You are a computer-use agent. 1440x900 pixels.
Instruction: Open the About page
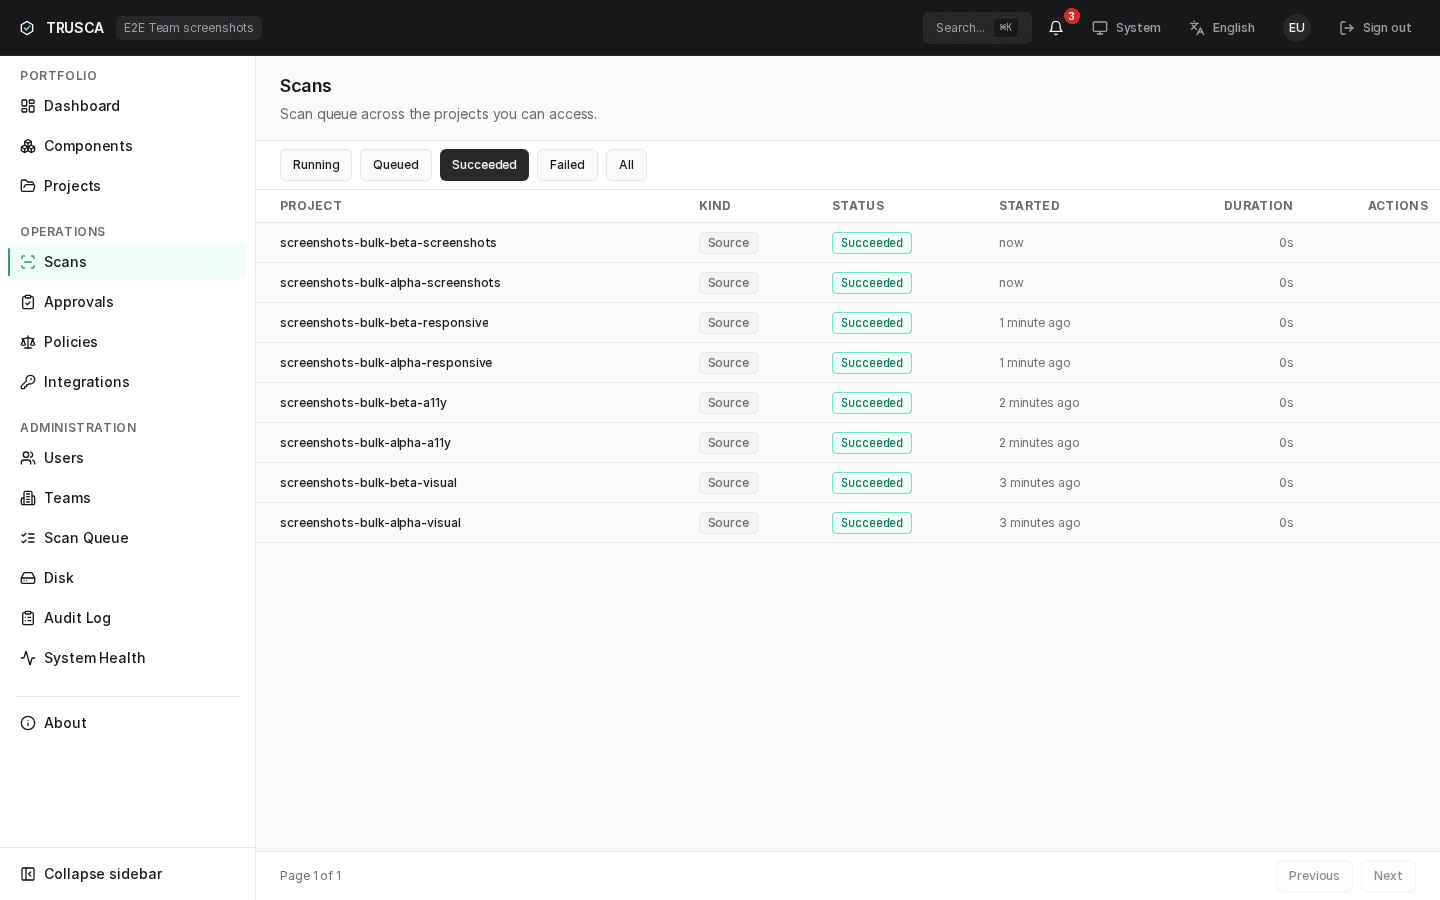point(127,723)
